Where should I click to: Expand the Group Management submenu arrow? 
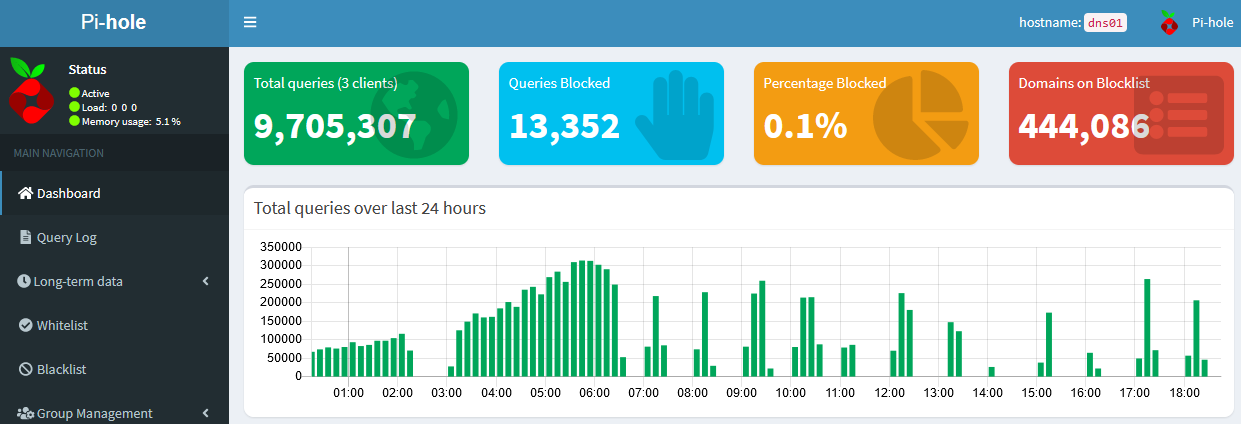pos(206,413)
